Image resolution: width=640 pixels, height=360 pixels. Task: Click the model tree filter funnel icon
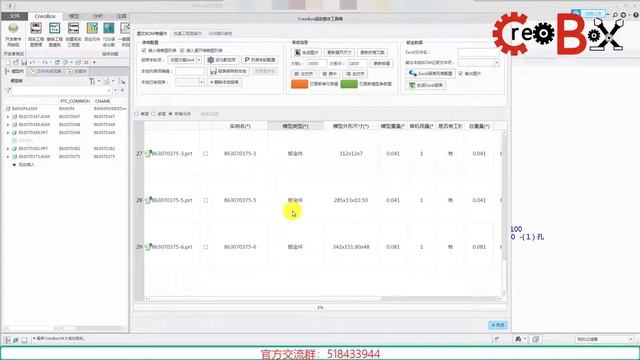9,90
